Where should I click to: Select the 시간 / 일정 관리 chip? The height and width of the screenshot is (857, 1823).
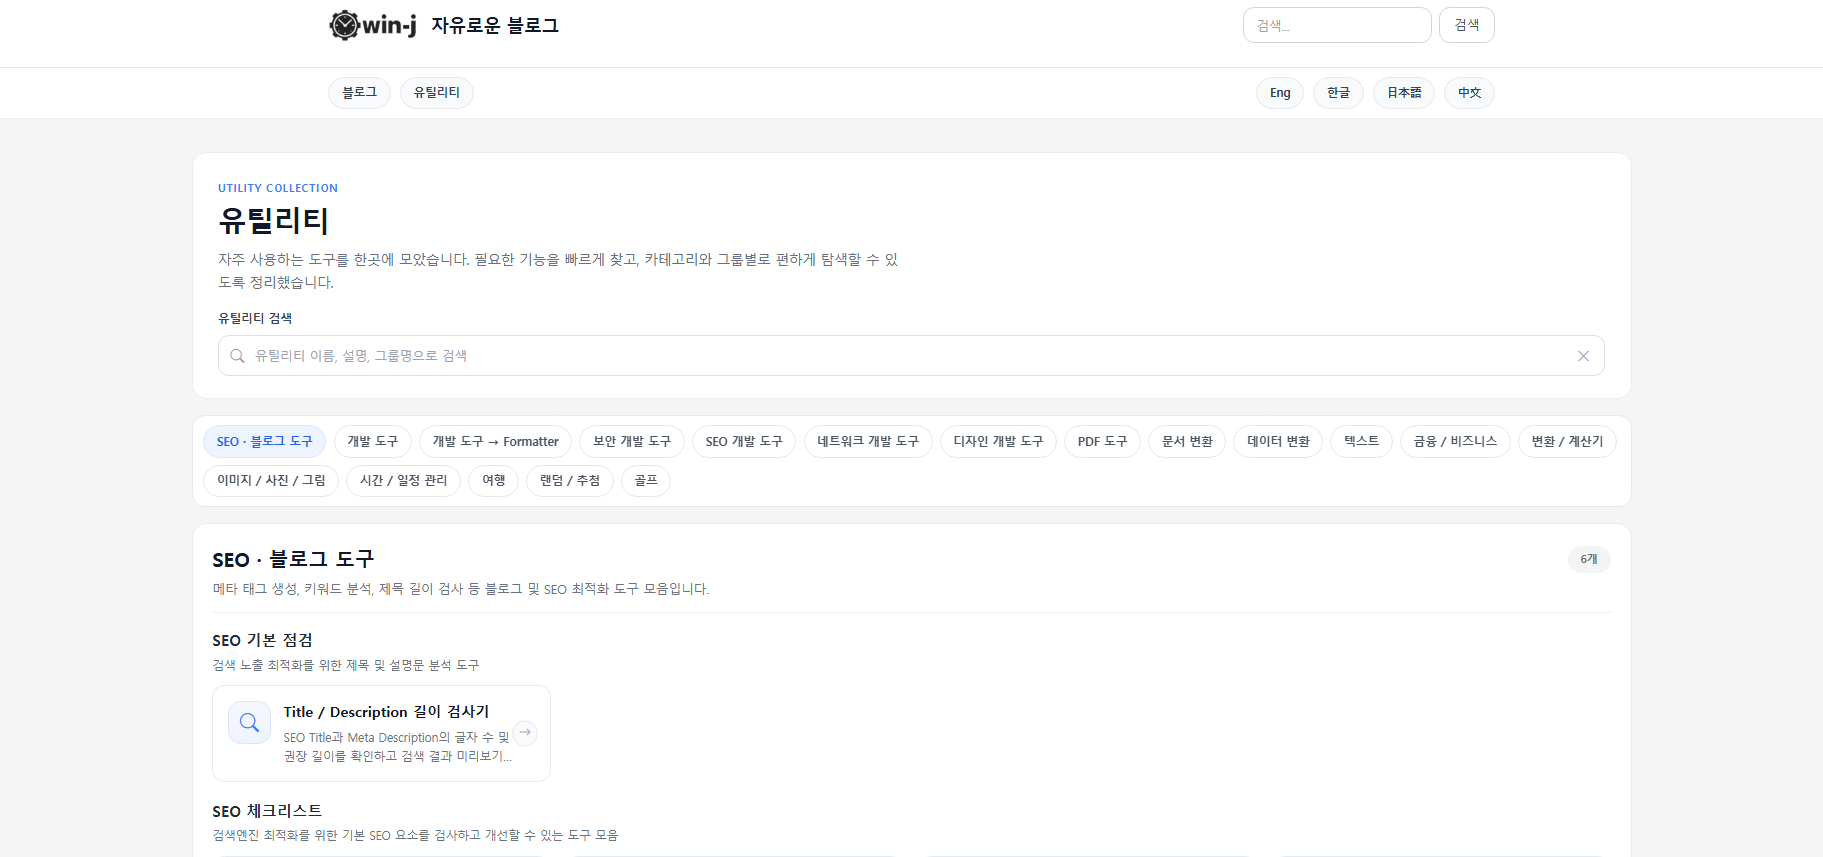(404, 481)
